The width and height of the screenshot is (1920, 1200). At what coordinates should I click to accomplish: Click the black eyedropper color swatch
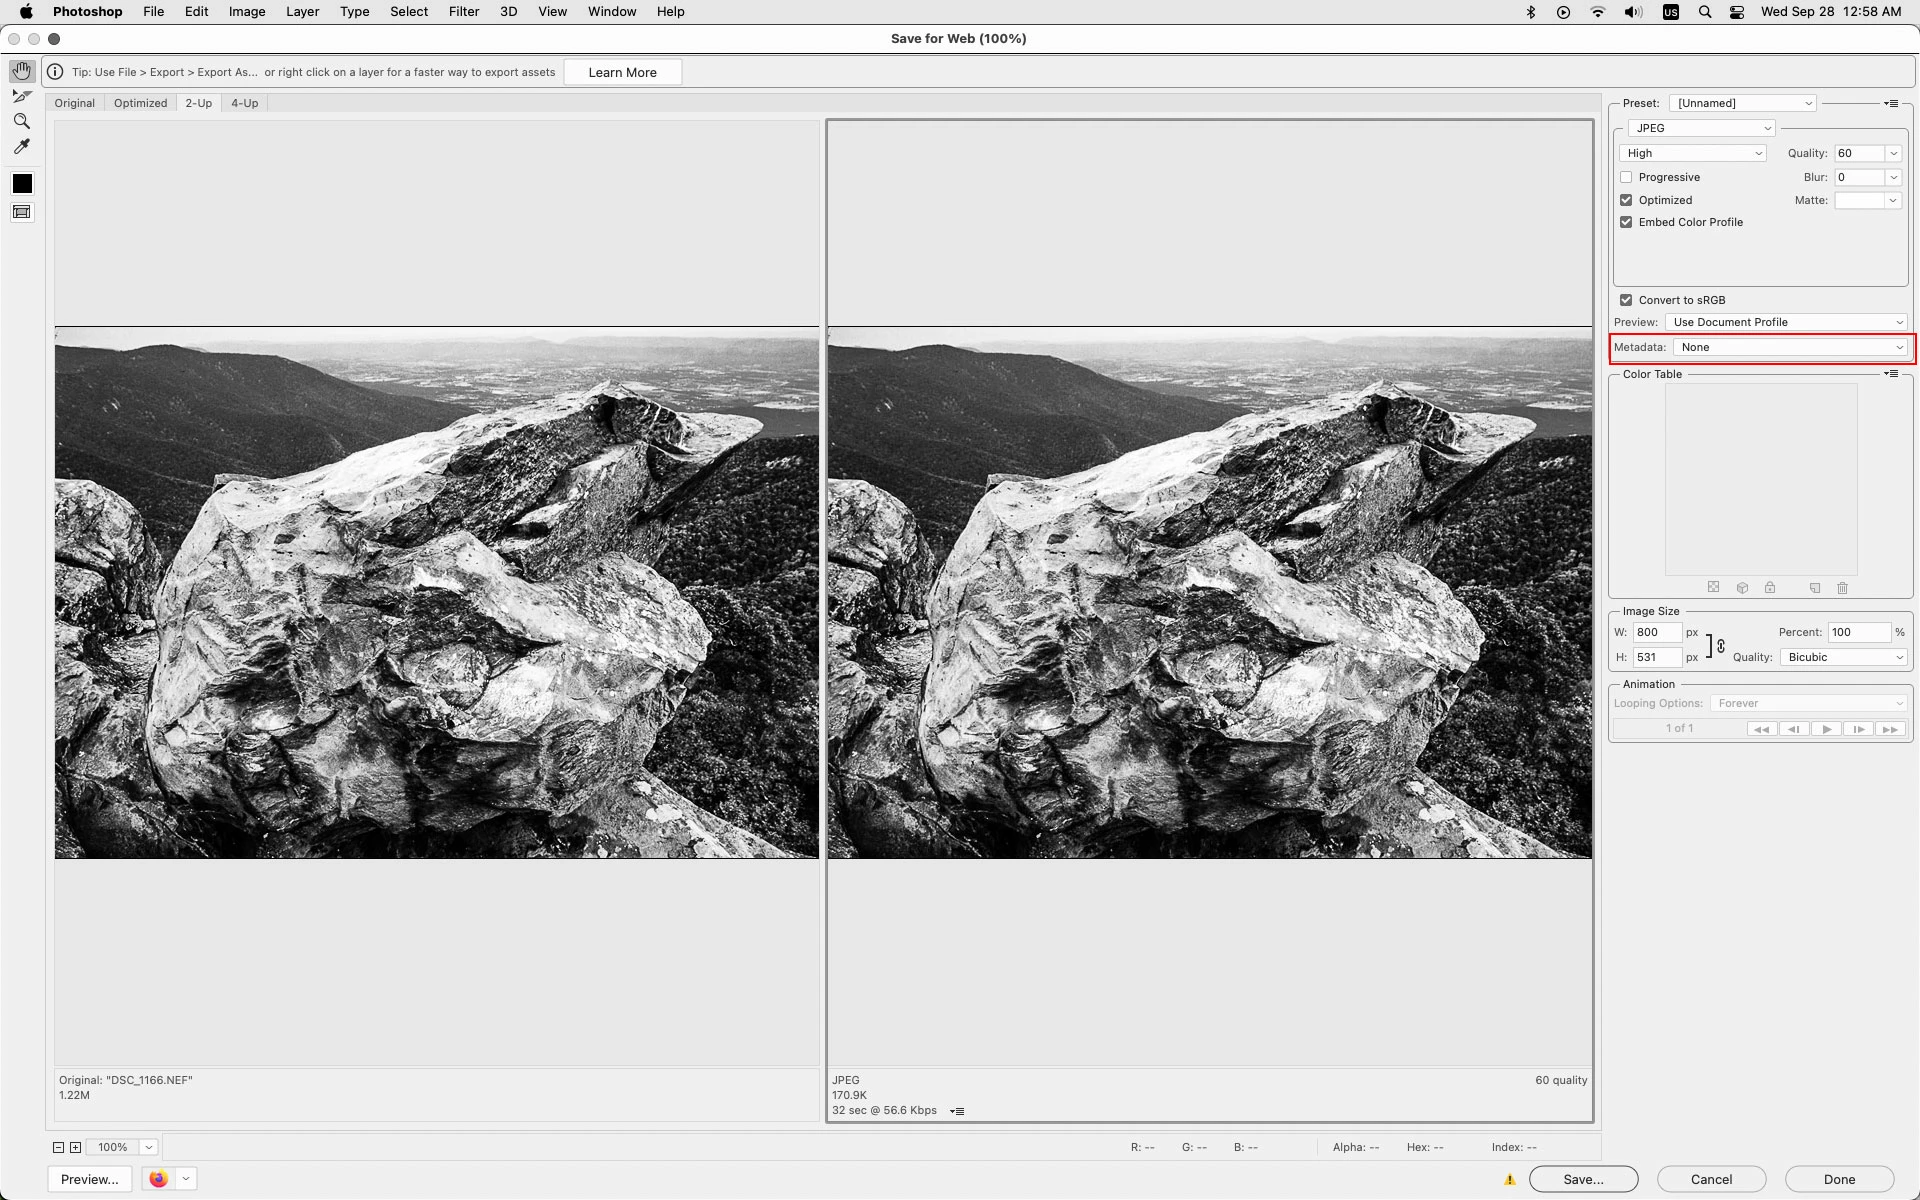click(22, 184)
